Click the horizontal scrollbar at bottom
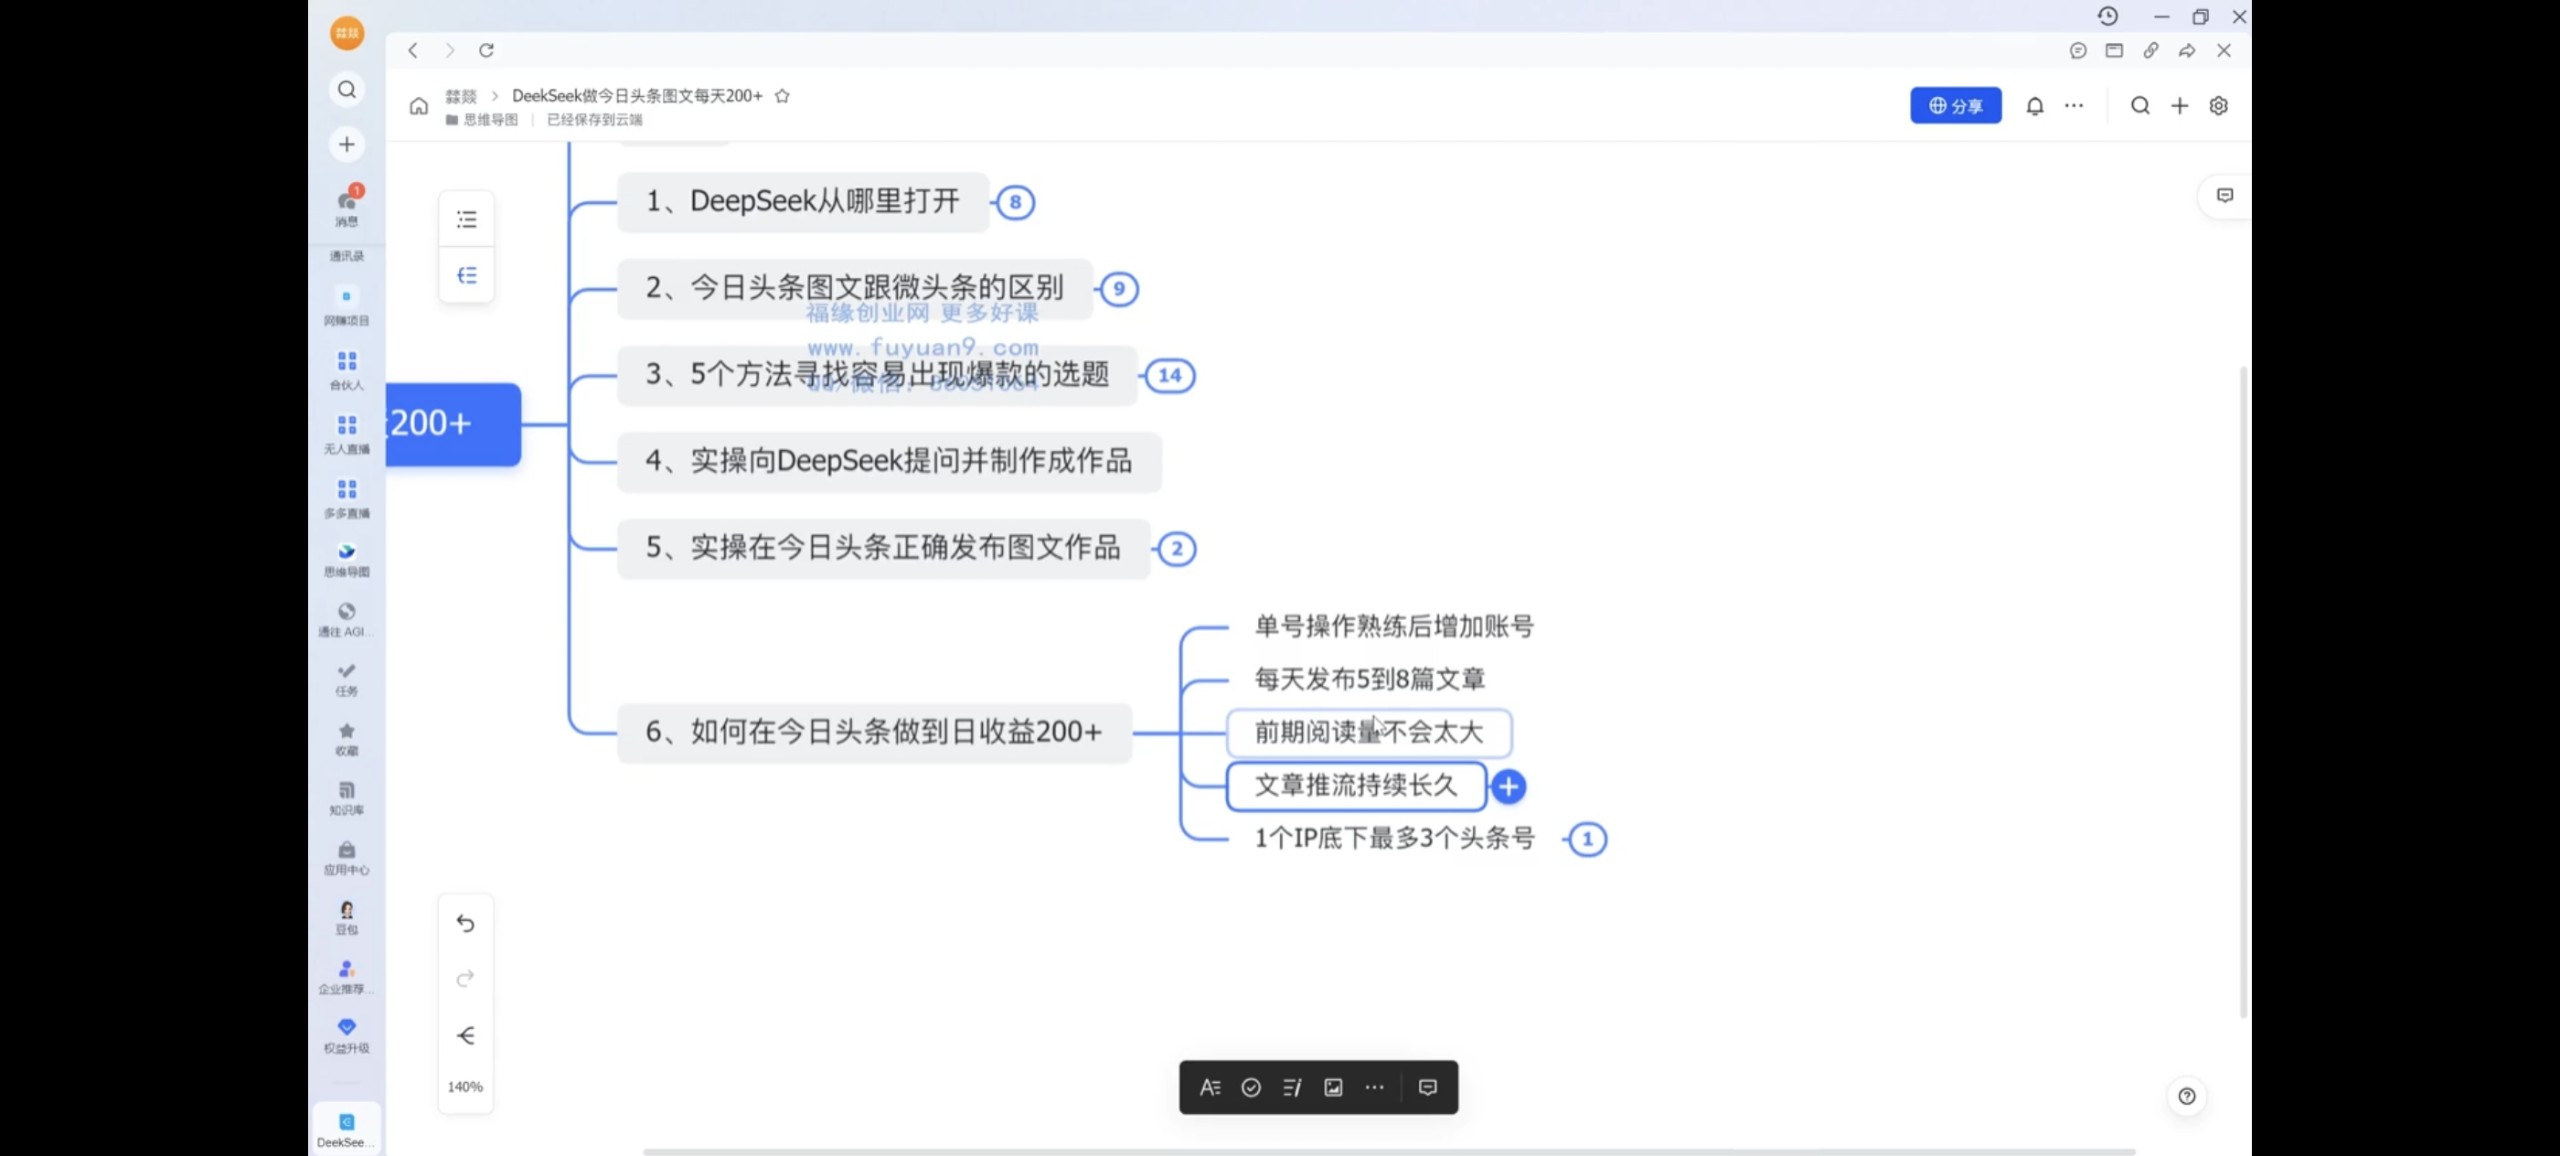The width and height of the screenshot is (2560, 1156). (1388, 1152)
